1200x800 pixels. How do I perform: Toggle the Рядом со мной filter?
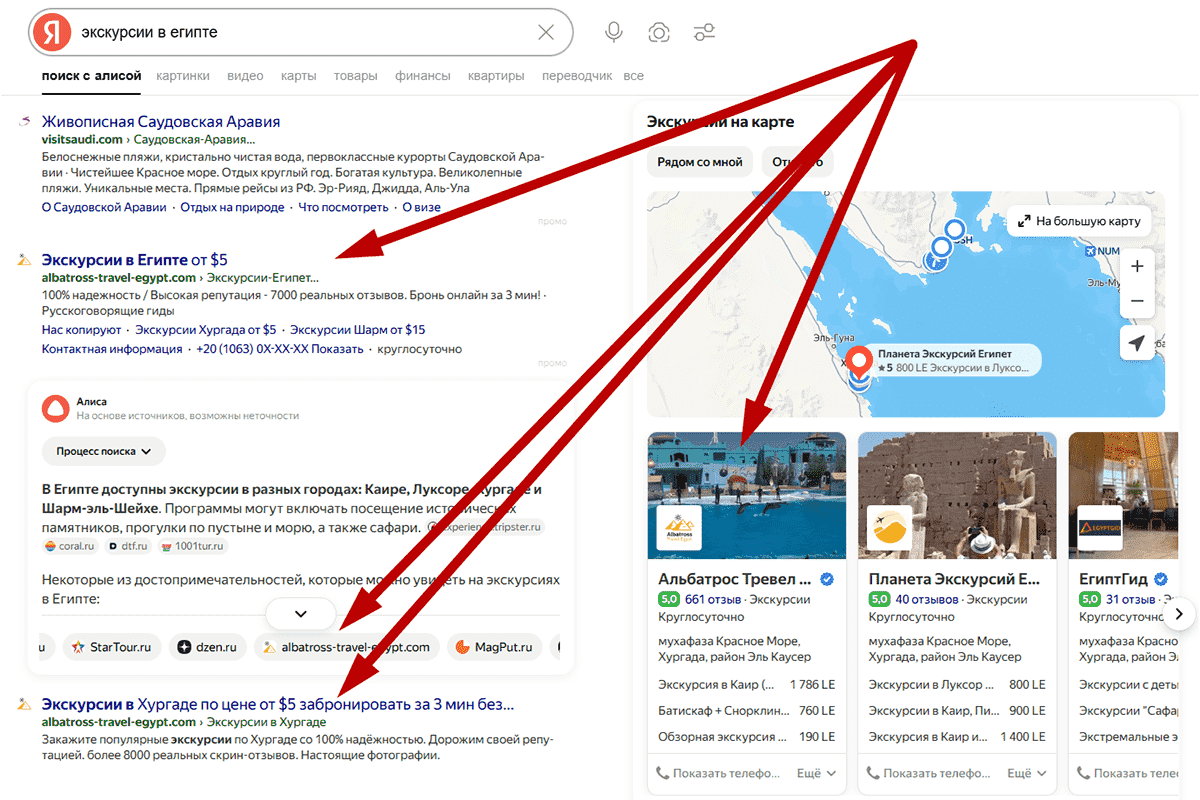click(x=700, y=162)
